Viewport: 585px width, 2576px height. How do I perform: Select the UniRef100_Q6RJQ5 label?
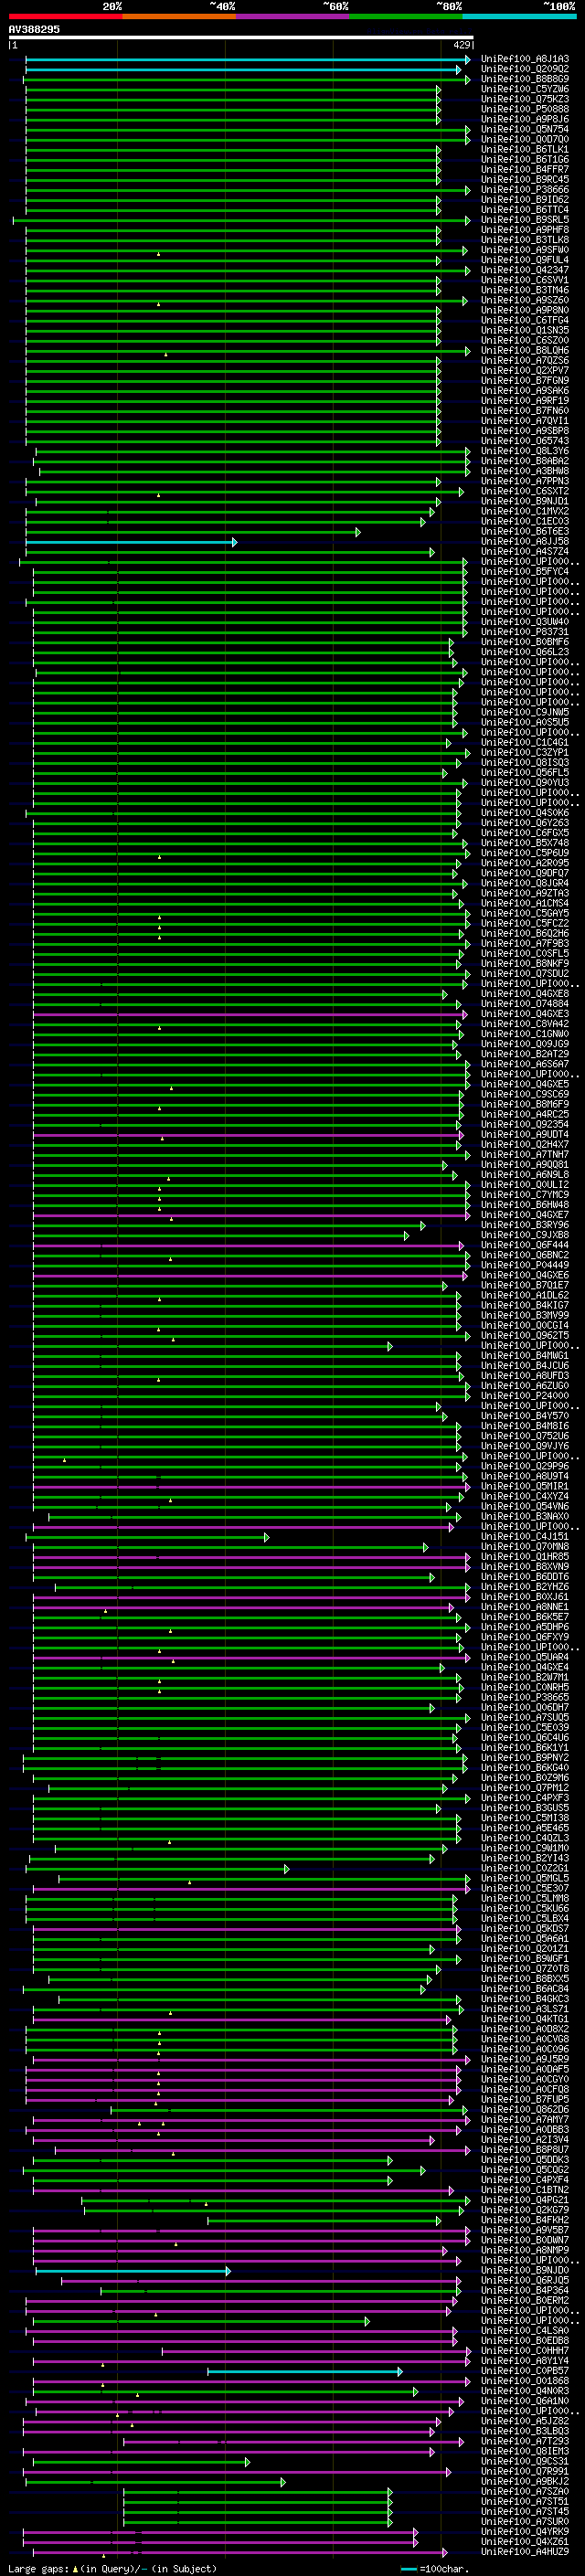525,2280
